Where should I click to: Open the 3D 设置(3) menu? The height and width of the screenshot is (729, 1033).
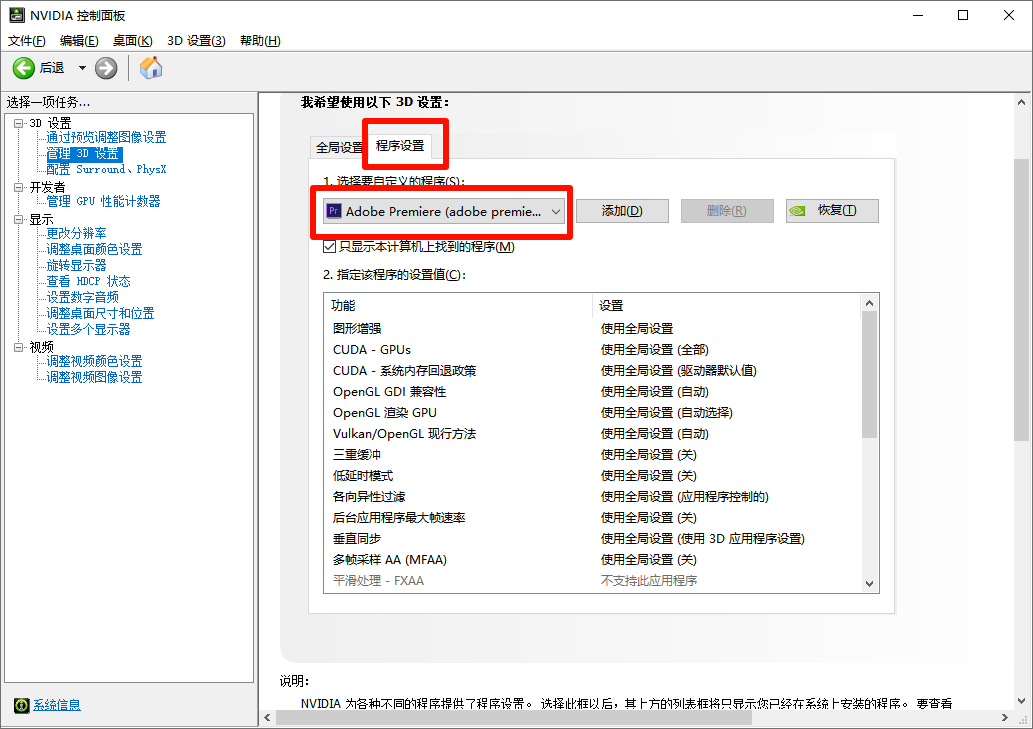[196, 41]
